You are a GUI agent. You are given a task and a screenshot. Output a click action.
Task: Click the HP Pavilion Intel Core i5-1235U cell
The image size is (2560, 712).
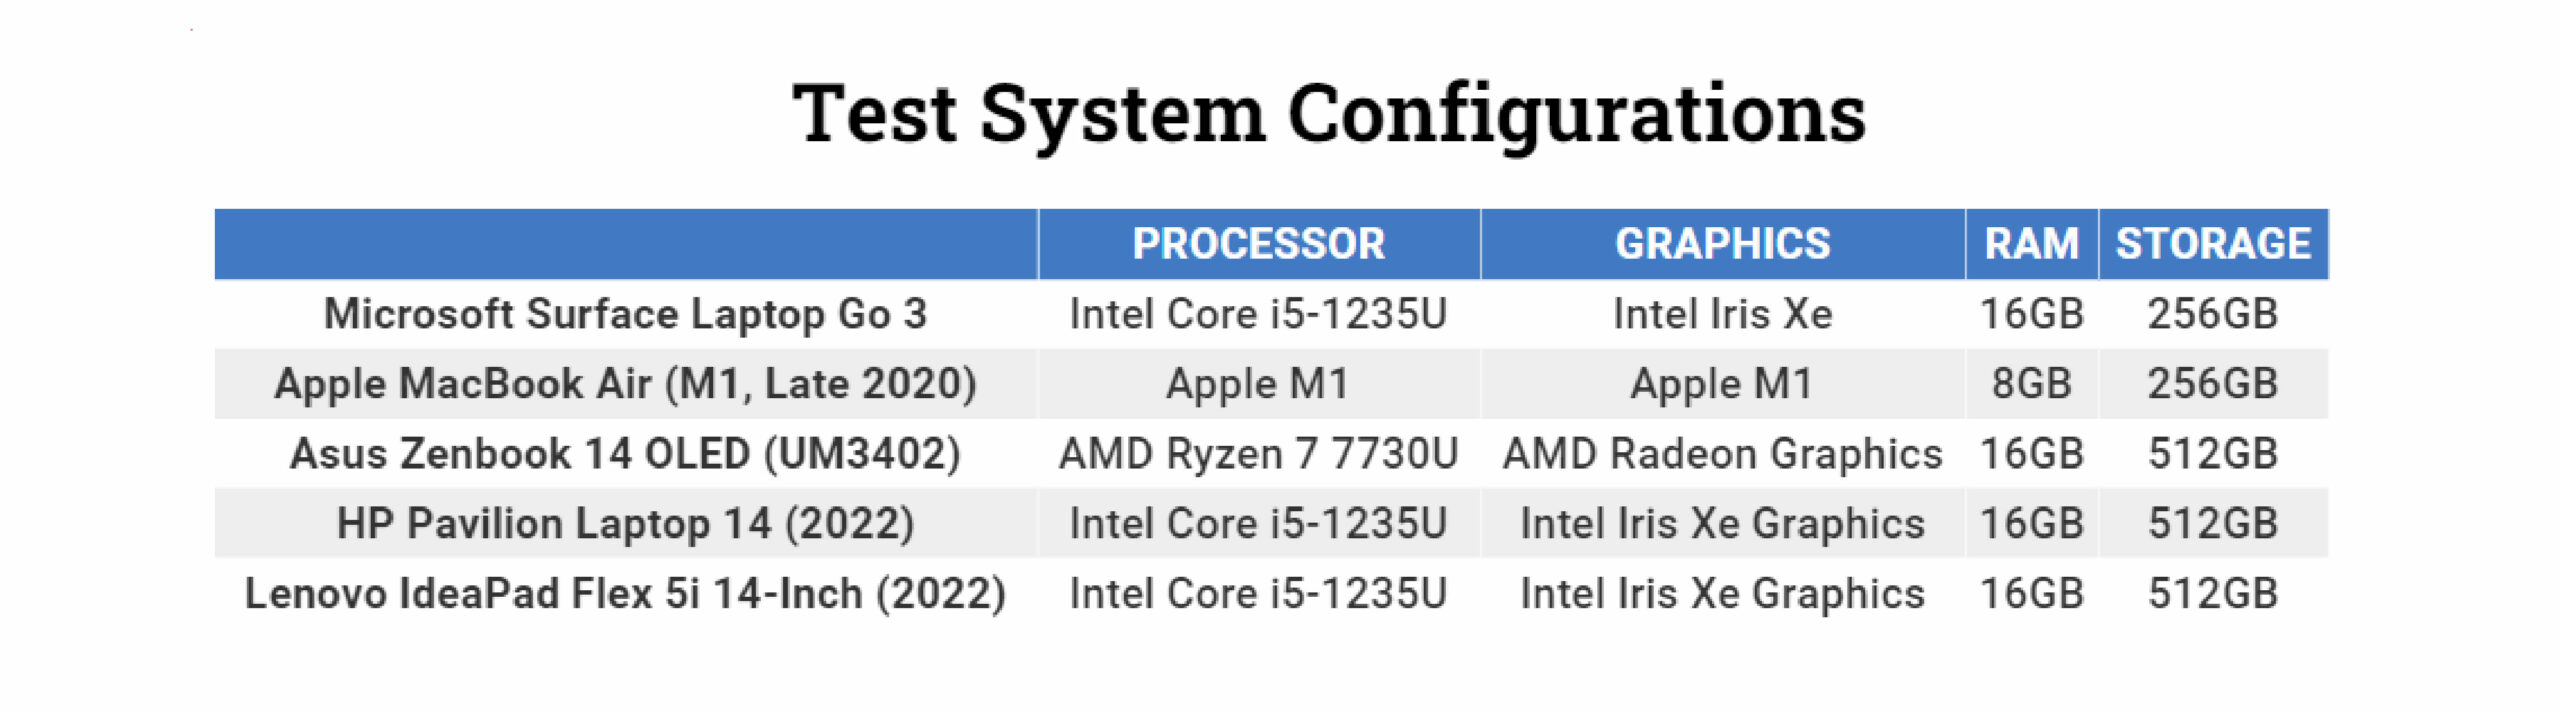[1258, 524]
